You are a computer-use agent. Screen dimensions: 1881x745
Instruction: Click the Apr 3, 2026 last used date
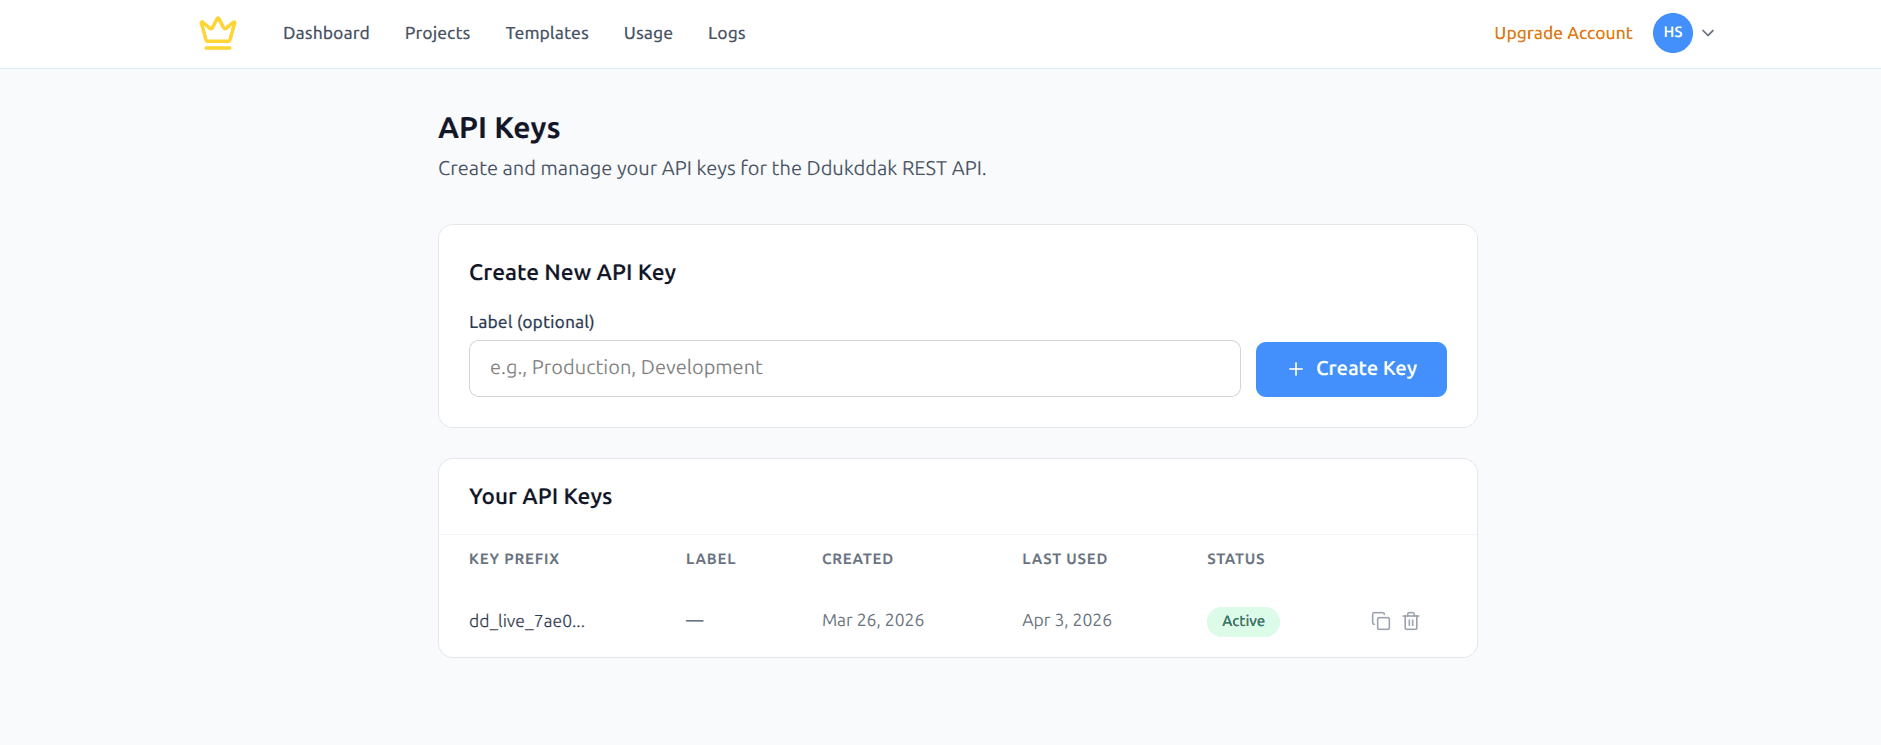[1067, 620]
